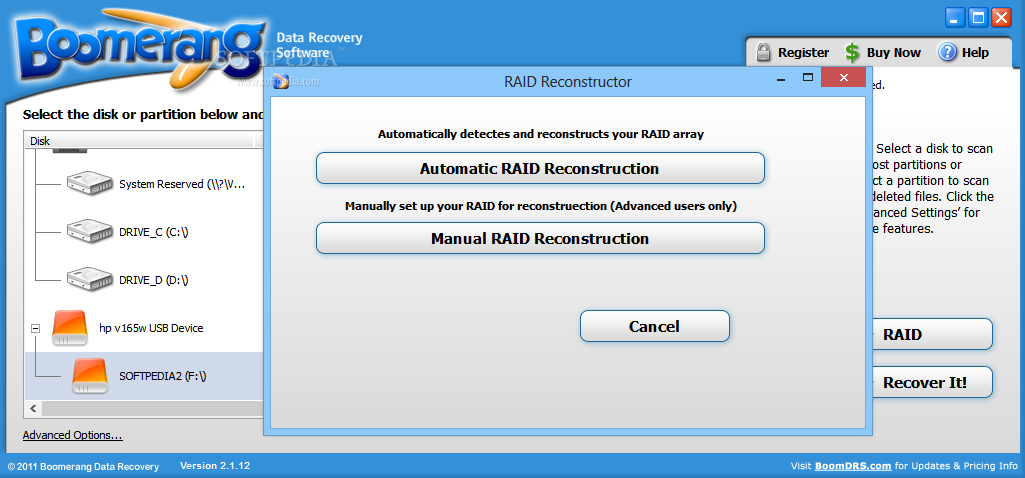Close the RAID Reconstructor dialog
The width and height of the screenshot is (1025, 478).
tap(843, 78)
